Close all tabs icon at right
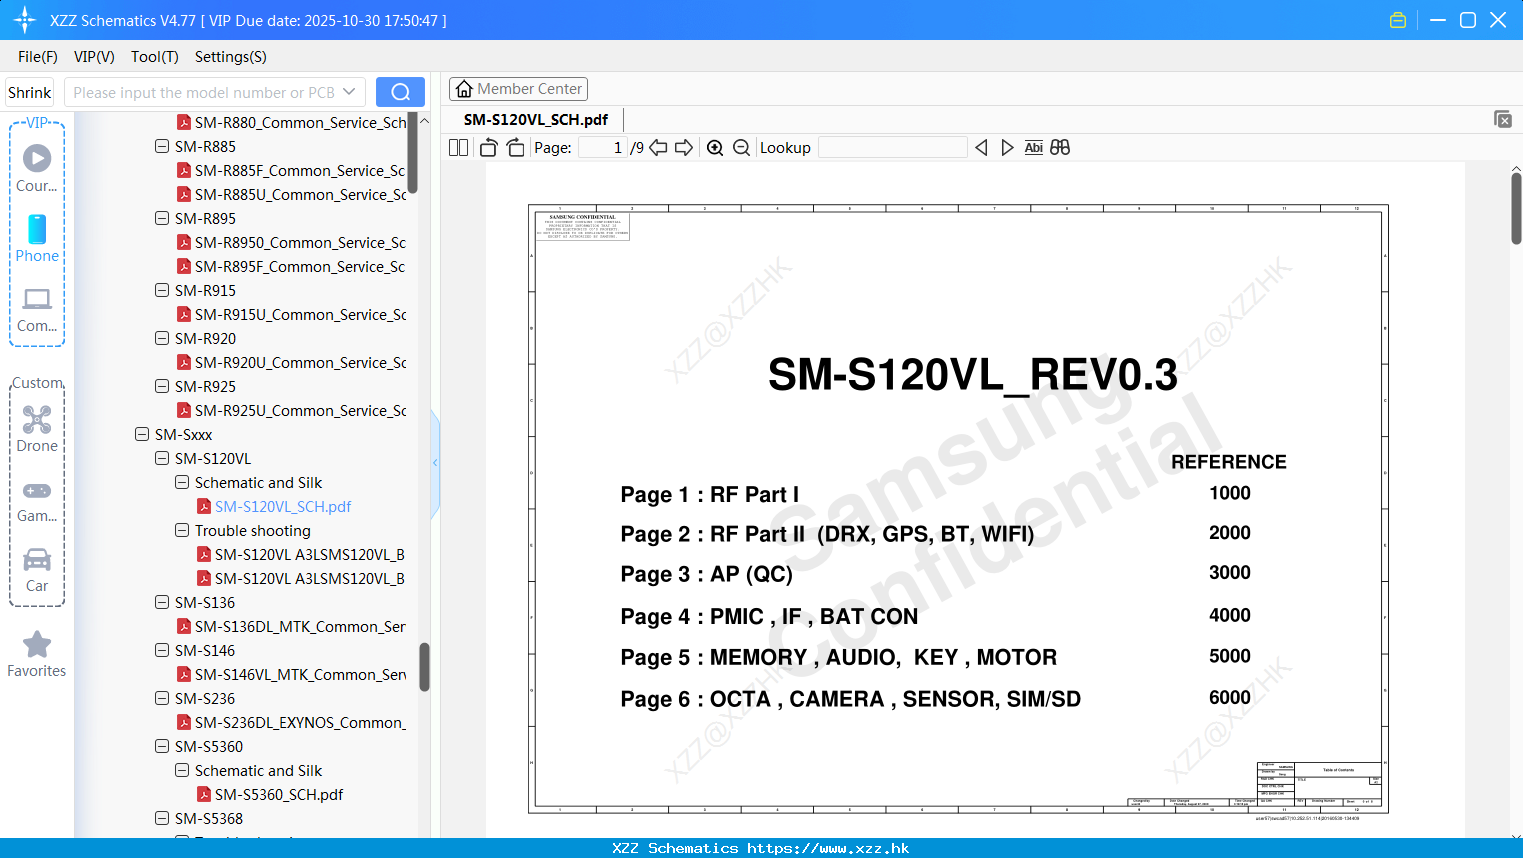Screen dimensions: 1523x858 coord(1503,119)
